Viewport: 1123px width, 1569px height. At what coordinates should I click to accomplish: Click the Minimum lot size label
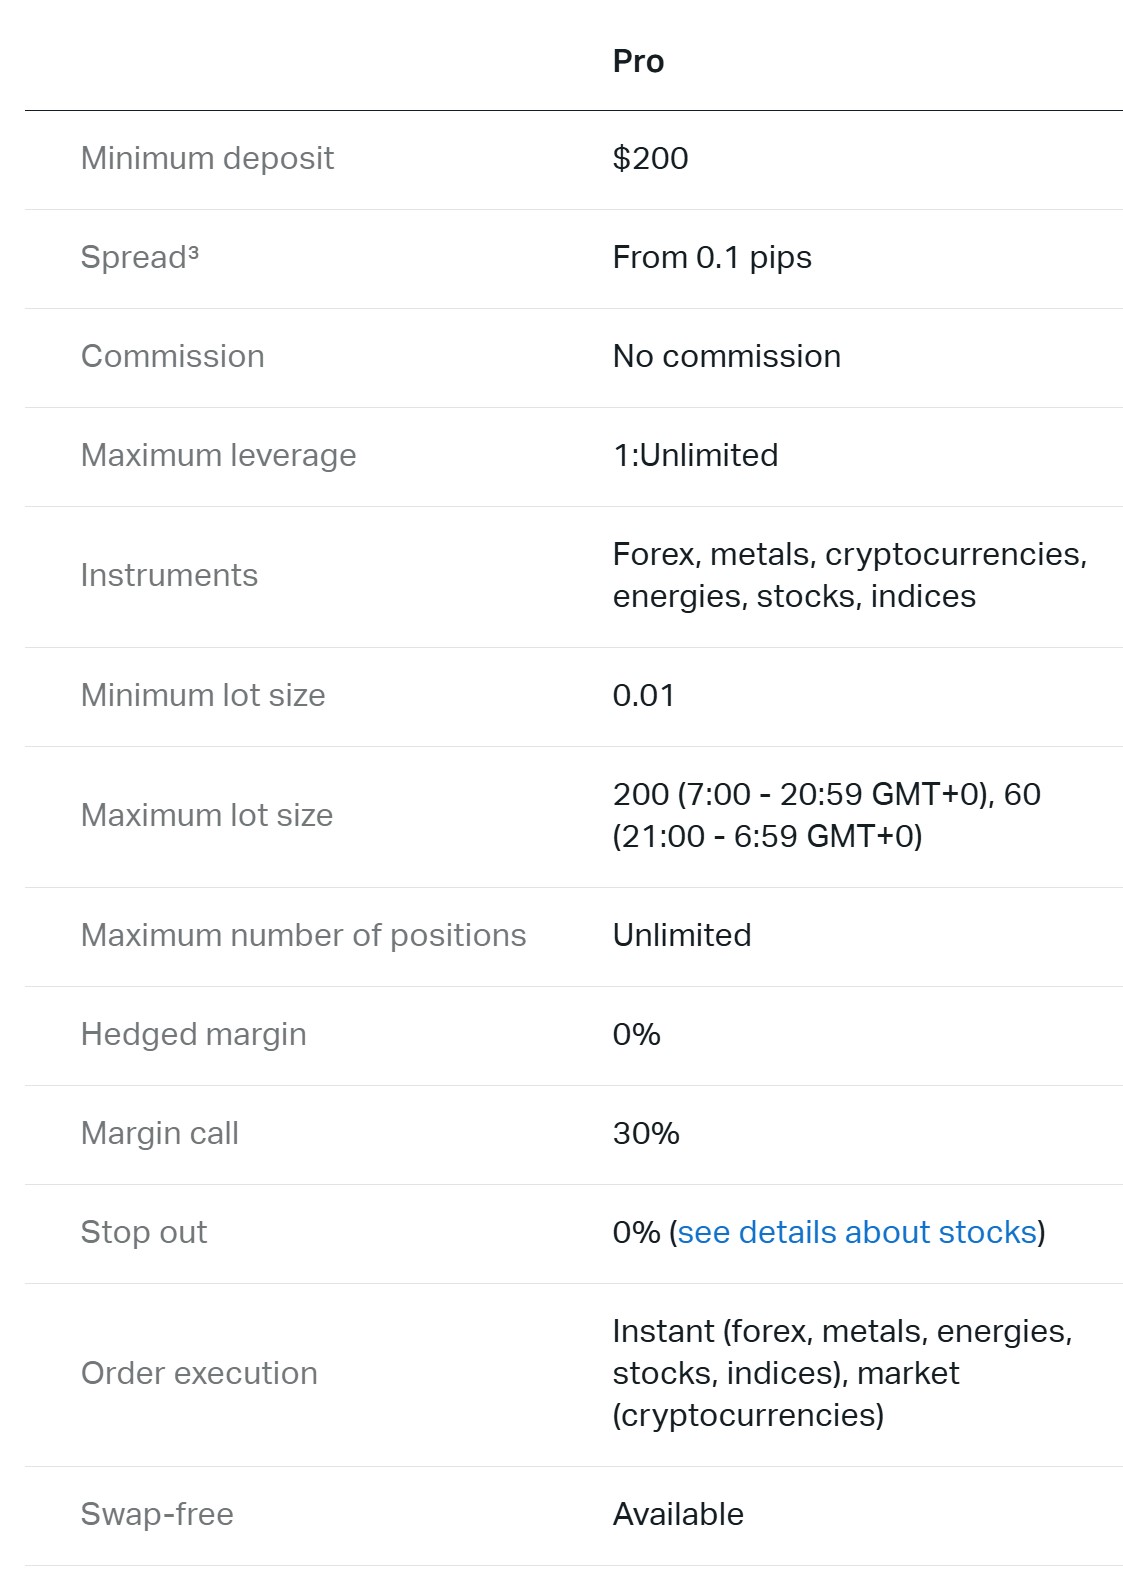pos(203,695)
